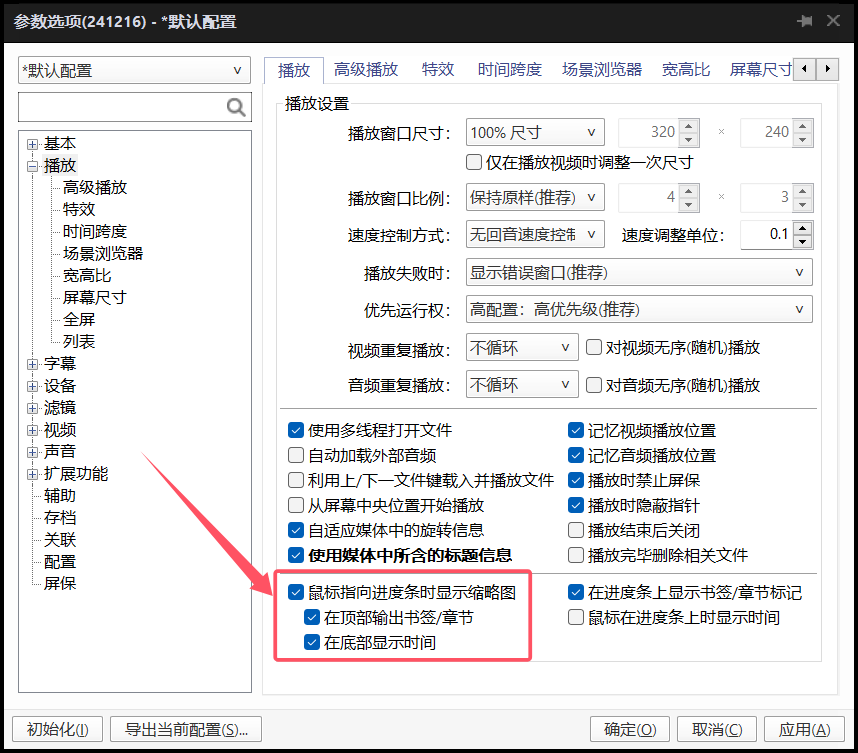
Task: Uncheck 播放时隐蔽指针
Action: [x=576, y=505]
